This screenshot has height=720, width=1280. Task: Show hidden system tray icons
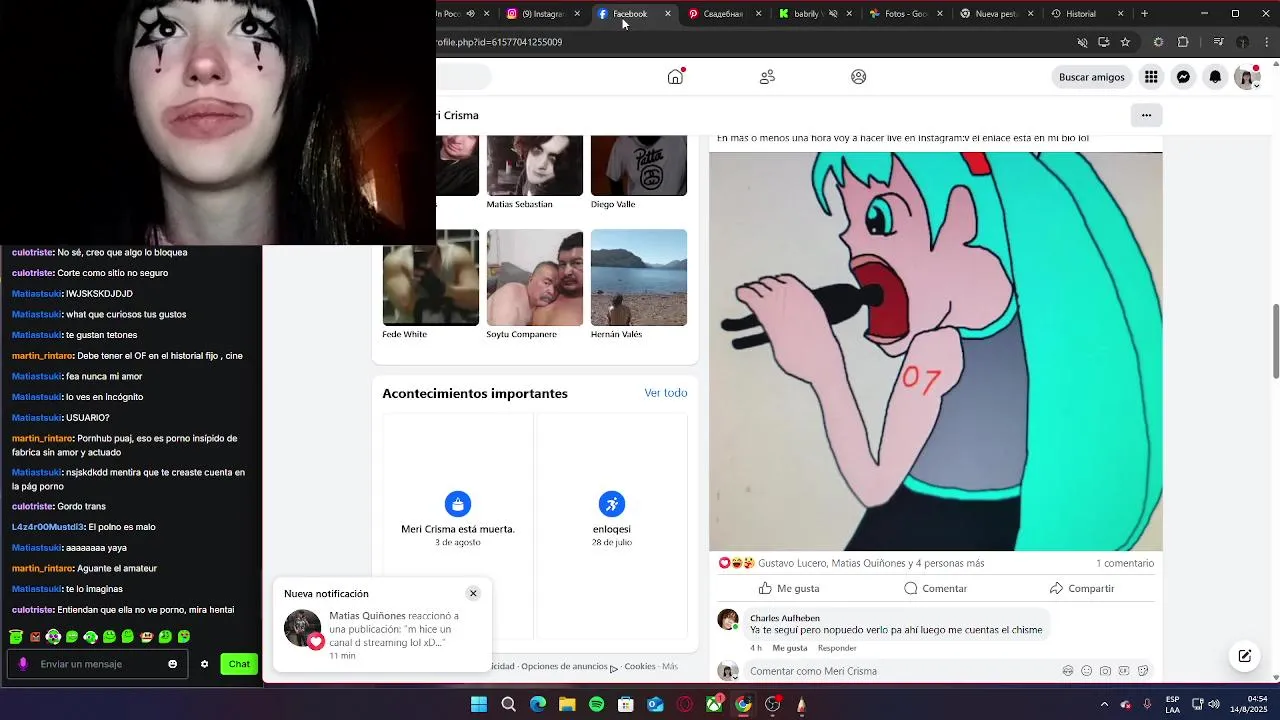pos(1104,705)
